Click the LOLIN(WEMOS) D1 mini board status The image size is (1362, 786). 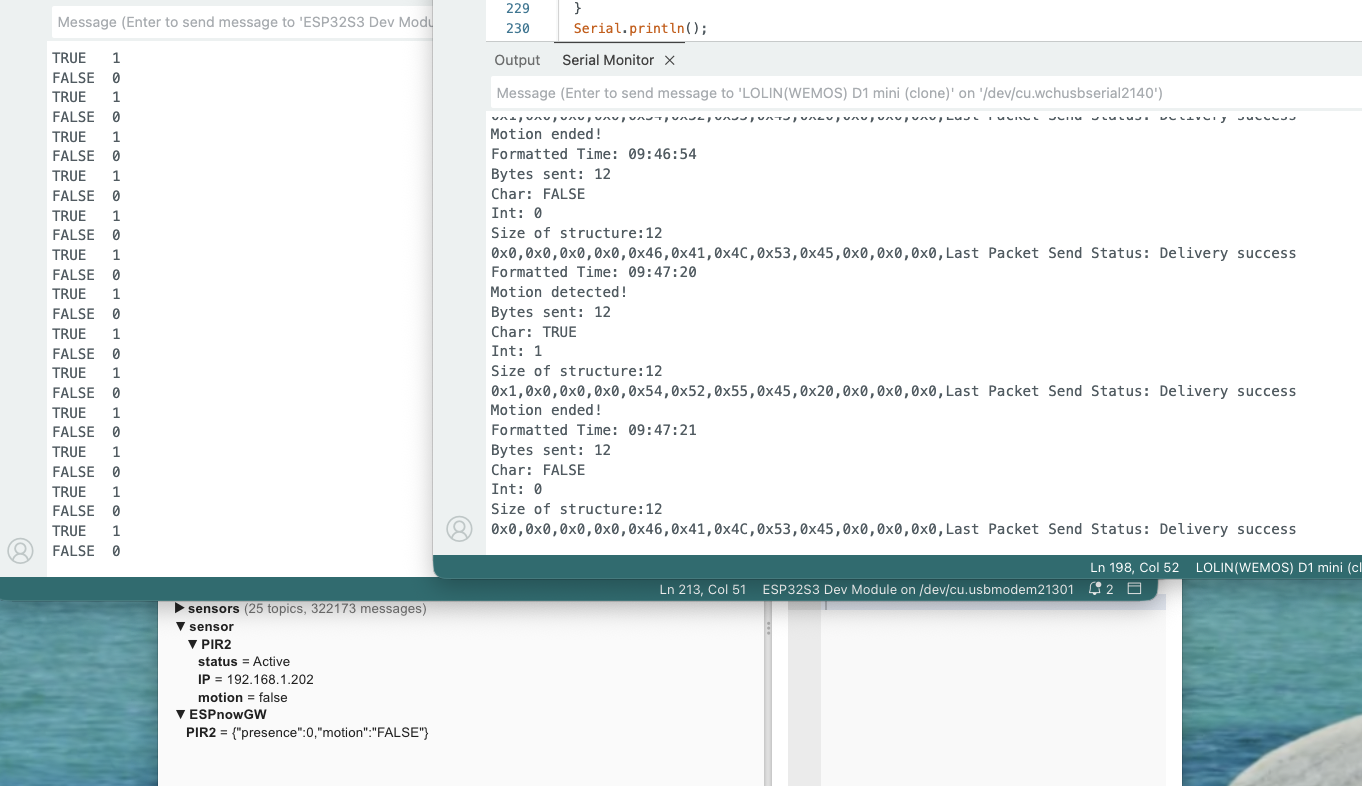(1277, 567)
